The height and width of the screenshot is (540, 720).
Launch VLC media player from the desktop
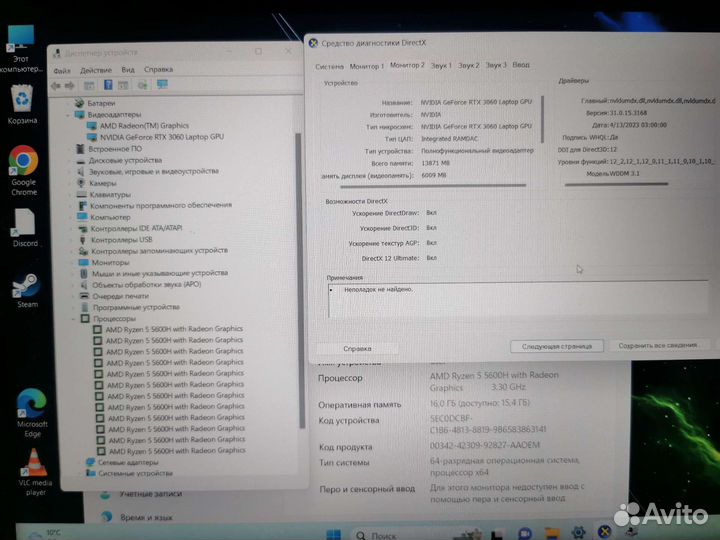(35, 472)
